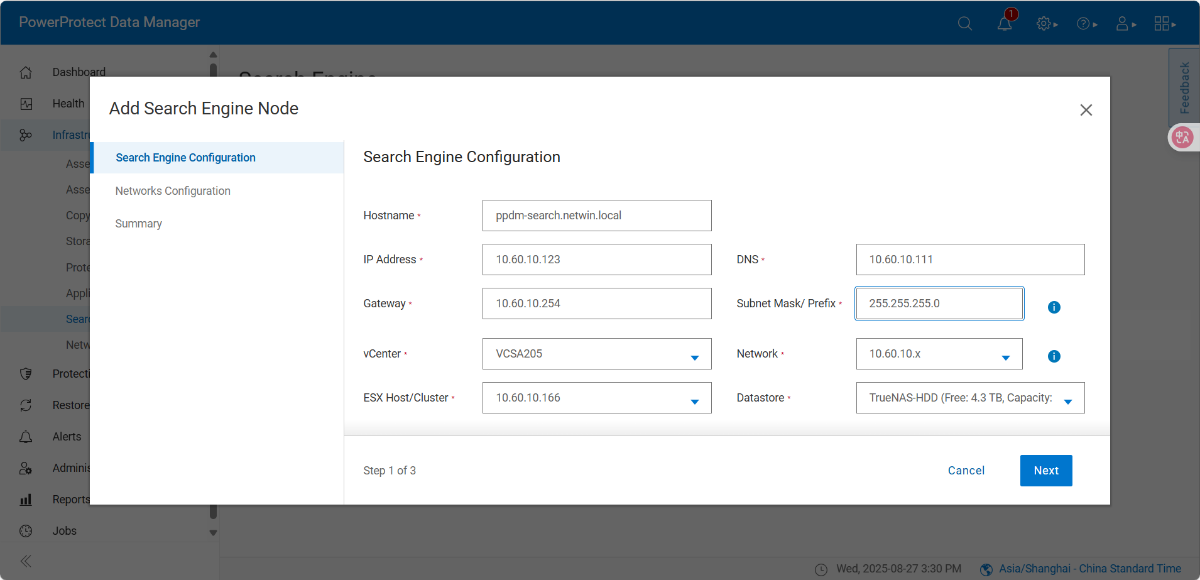Open Health in the sidebar menu
This screenshot has width=1200, height=580.
click(x=68, y=103)
